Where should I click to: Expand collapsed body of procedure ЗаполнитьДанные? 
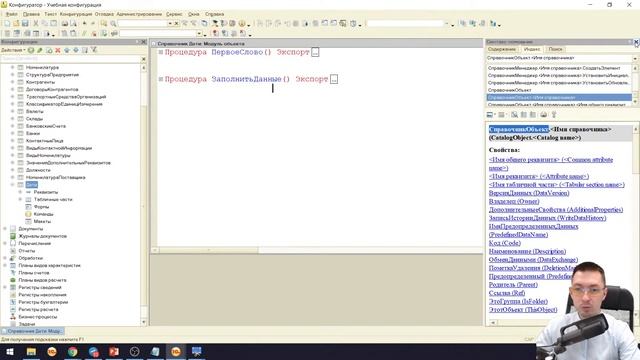(x=334, y=79)
